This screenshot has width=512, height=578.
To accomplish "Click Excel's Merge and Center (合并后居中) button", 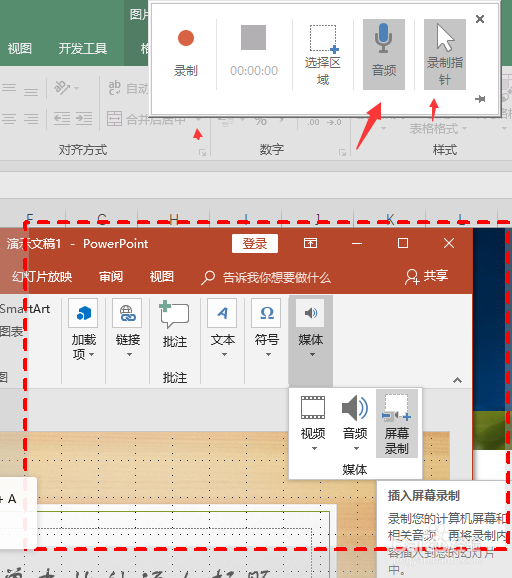I will (147, 119).
